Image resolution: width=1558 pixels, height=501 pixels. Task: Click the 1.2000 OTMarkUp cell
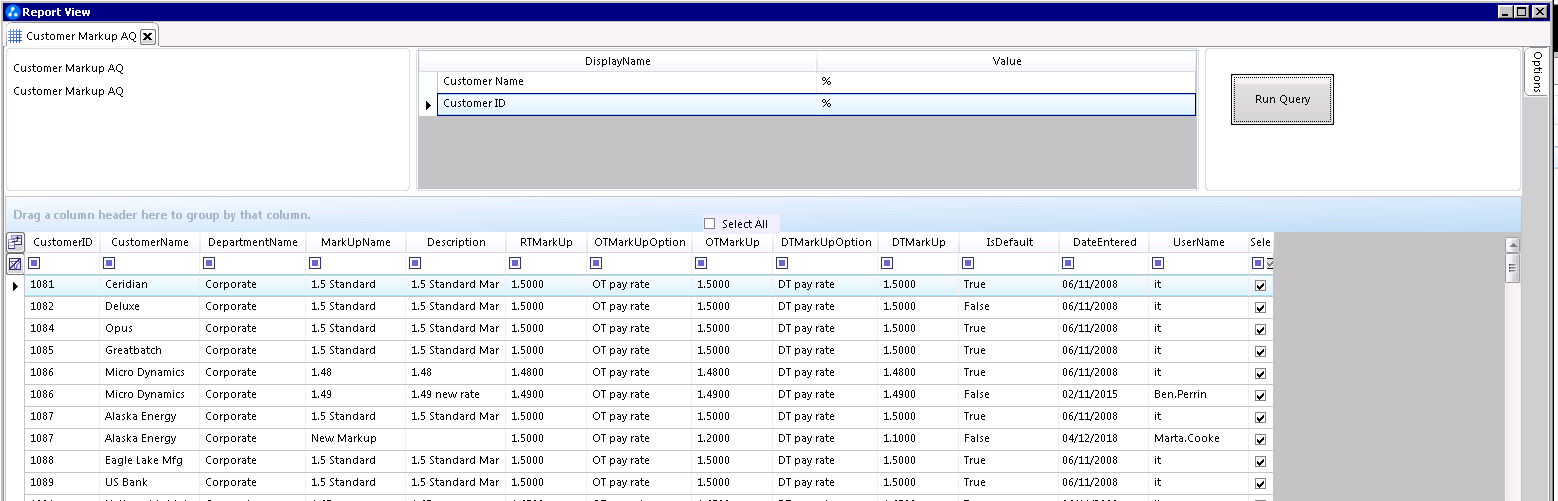(x=732, y=439)
